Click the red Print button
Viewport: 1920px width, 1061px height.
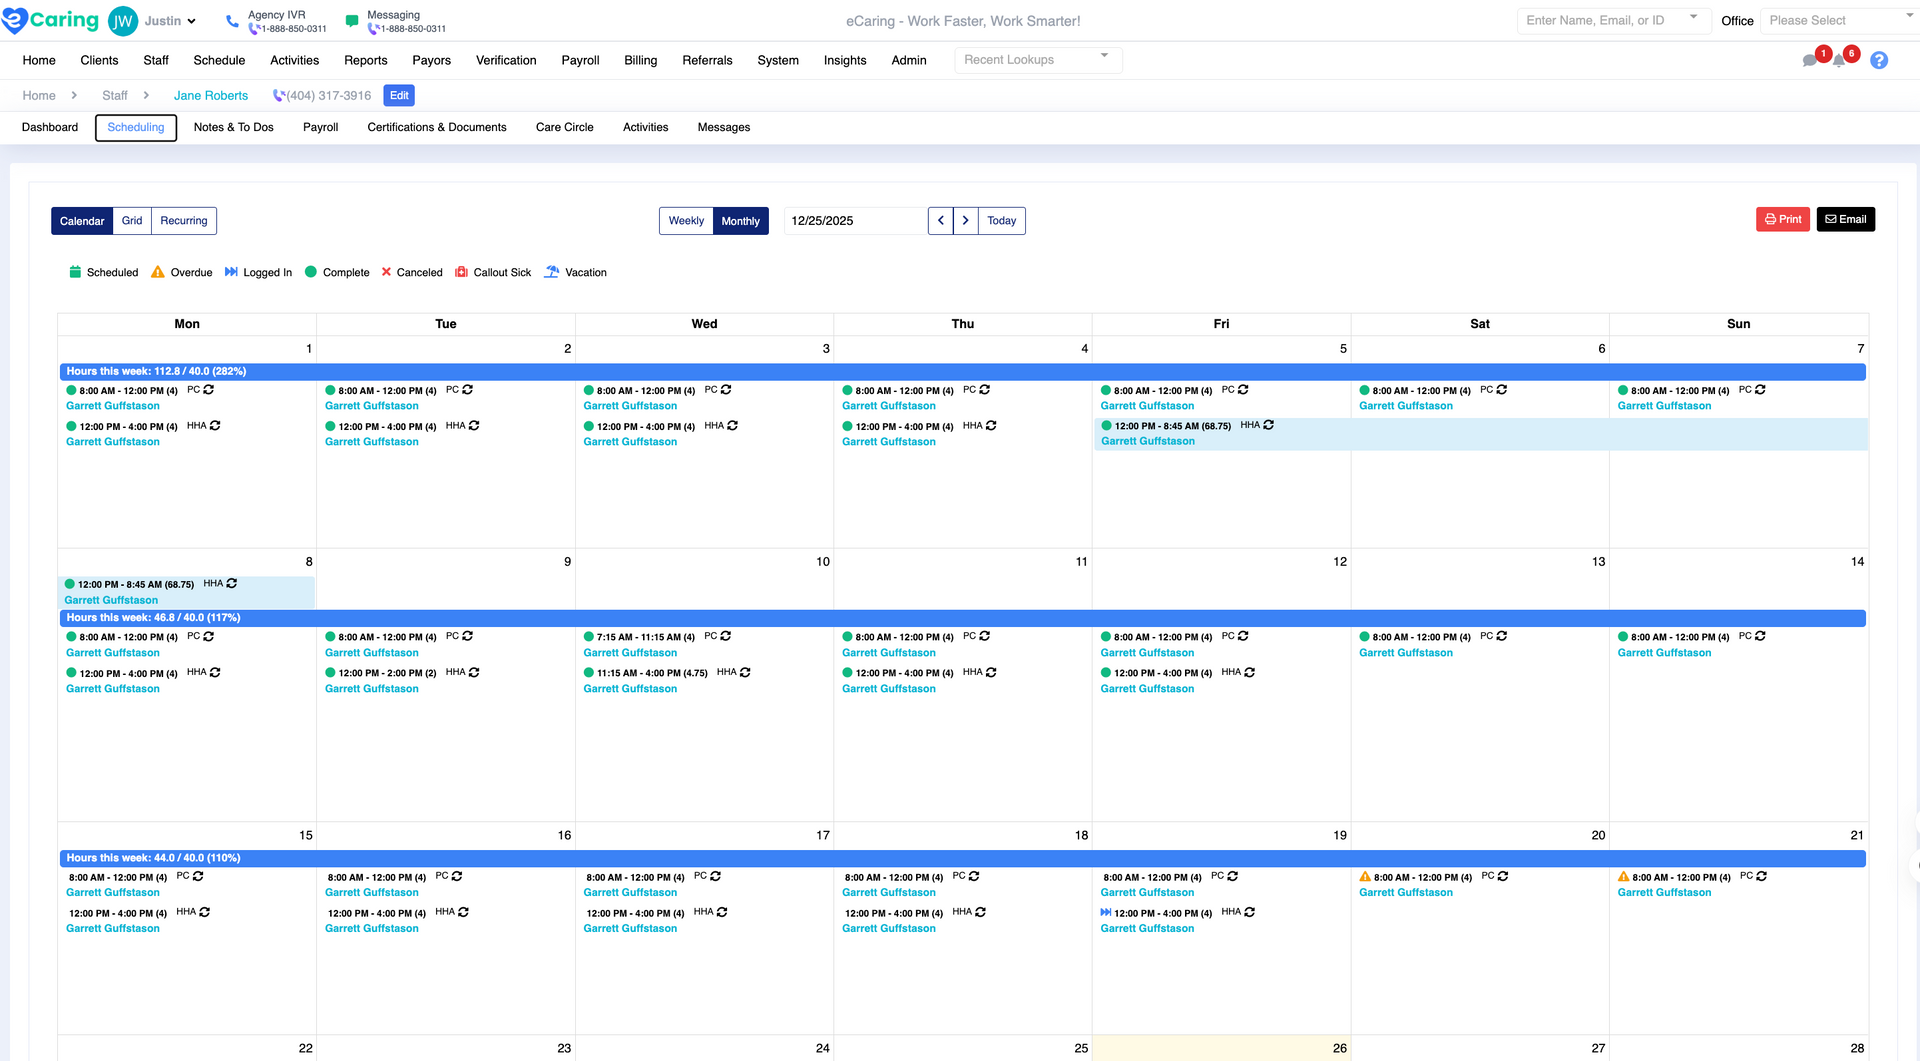click(x=1782, y=220)
